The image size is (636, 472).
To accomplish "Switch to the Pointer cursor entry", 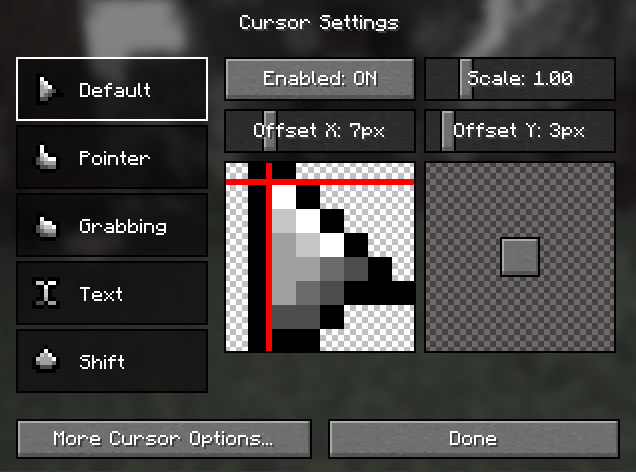I will click(112, 157).
